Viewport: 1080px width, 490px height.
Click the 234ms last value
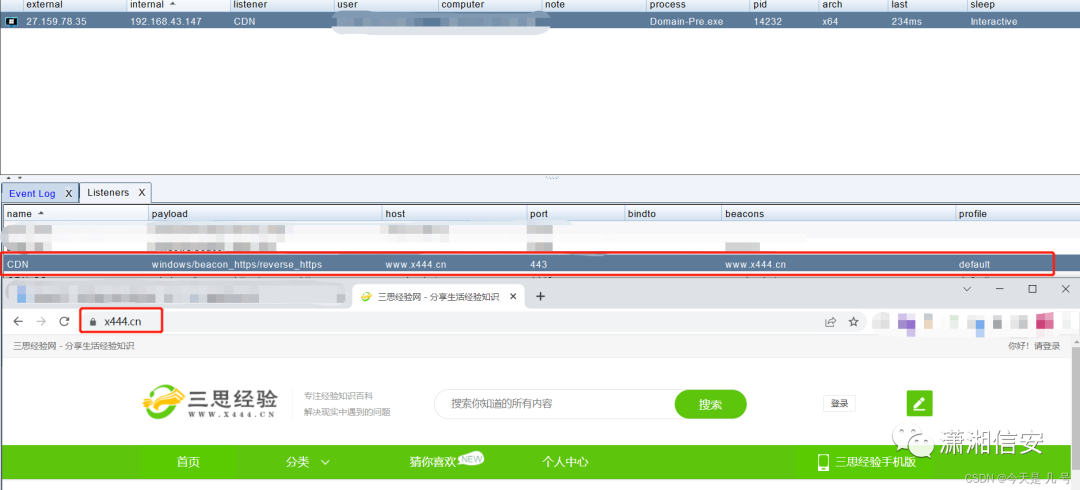pyautogui.click(x=906, y=21)
